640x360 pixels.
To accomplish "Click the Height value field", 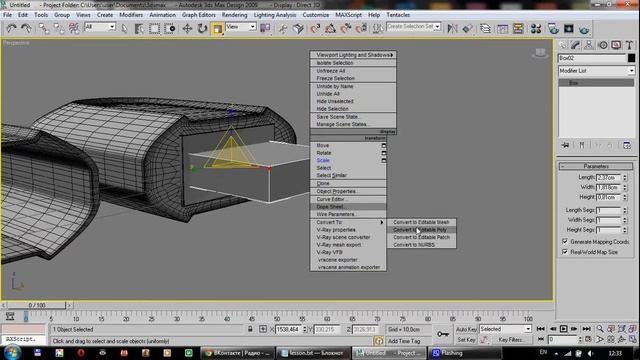I will click(609, 197).
